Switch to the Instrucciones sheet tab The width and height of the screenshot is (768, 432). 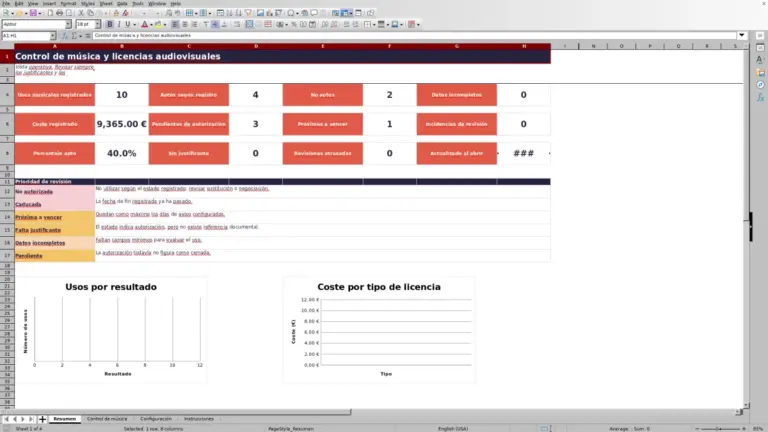point(199,419)
